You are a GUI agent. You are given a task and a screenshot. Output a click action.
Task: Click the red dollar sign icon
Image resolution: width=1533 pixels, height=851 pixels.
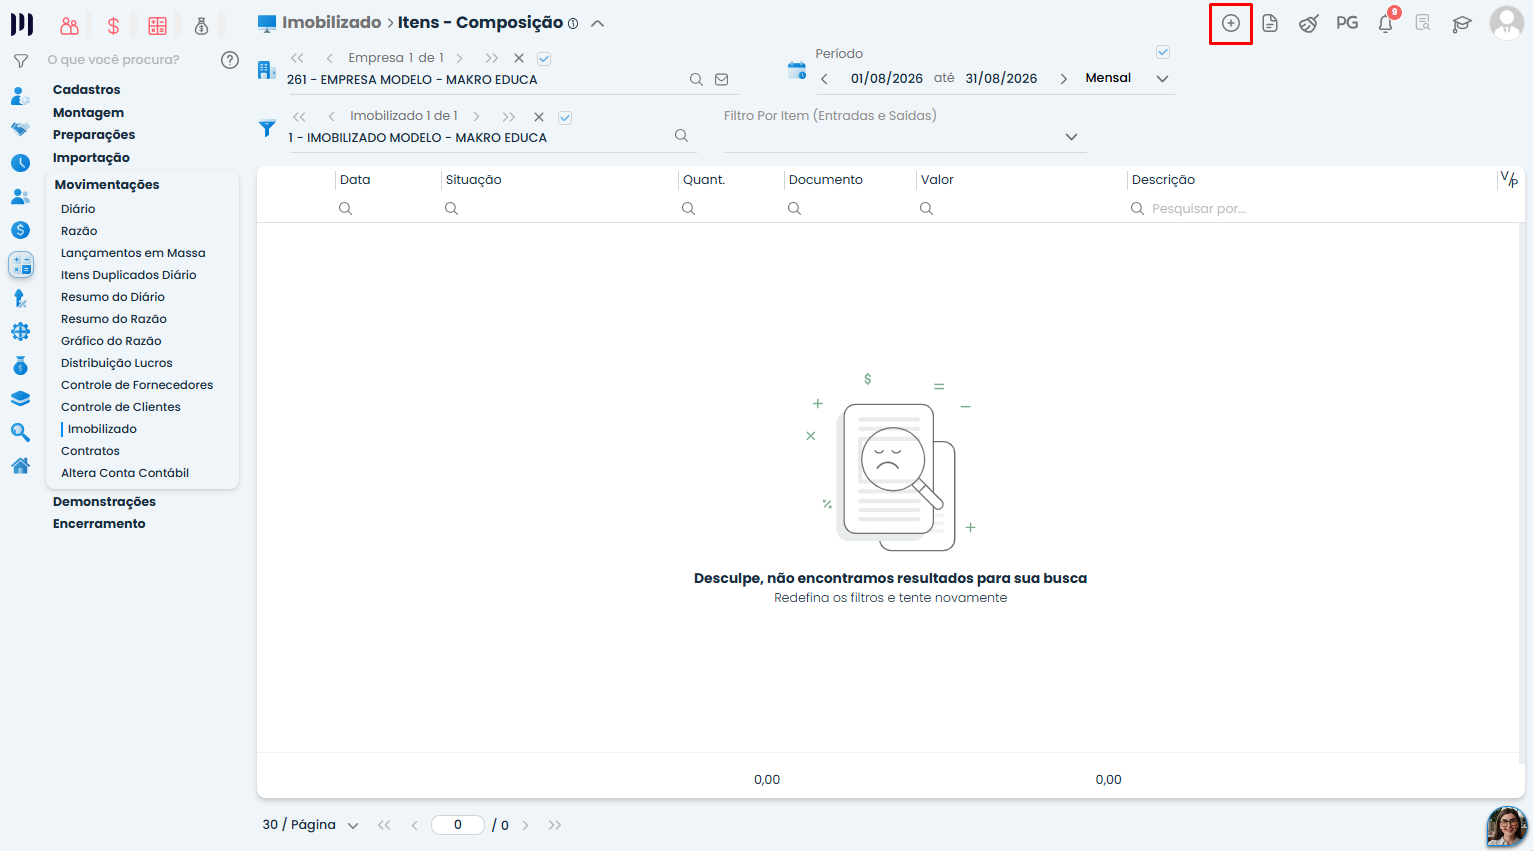(113, 26)
